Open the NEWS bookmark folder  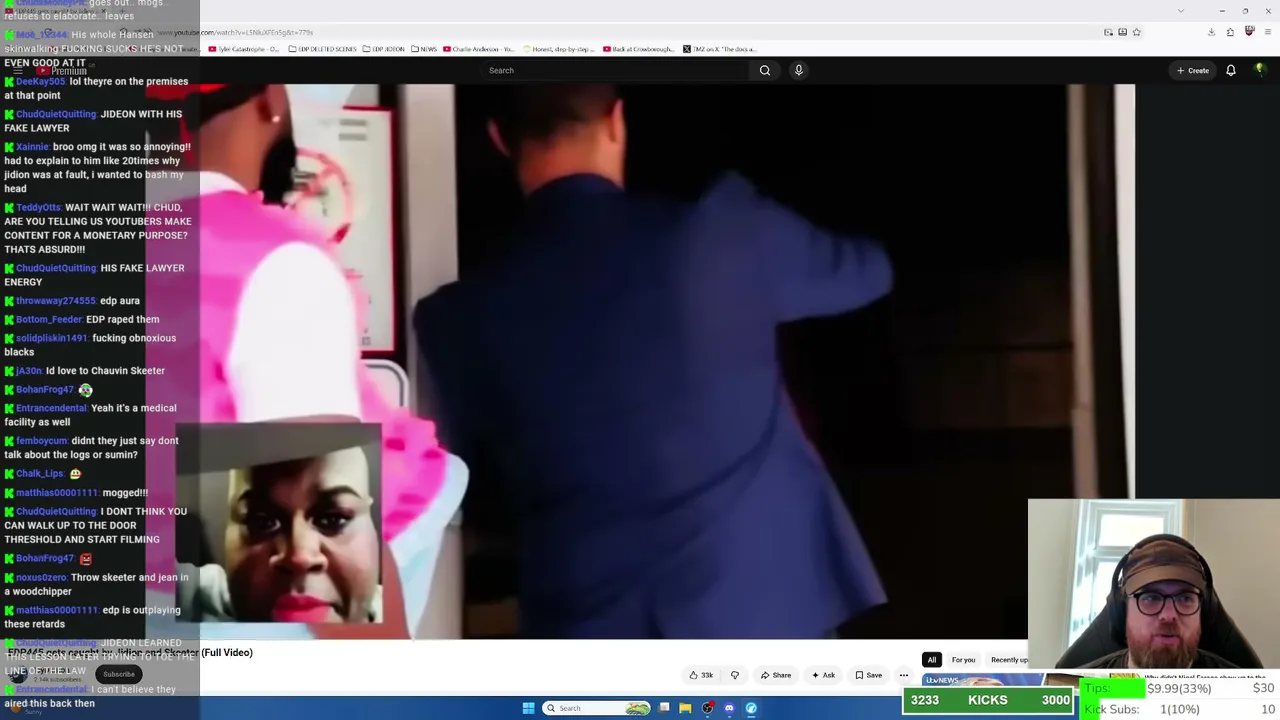(424, 49)
